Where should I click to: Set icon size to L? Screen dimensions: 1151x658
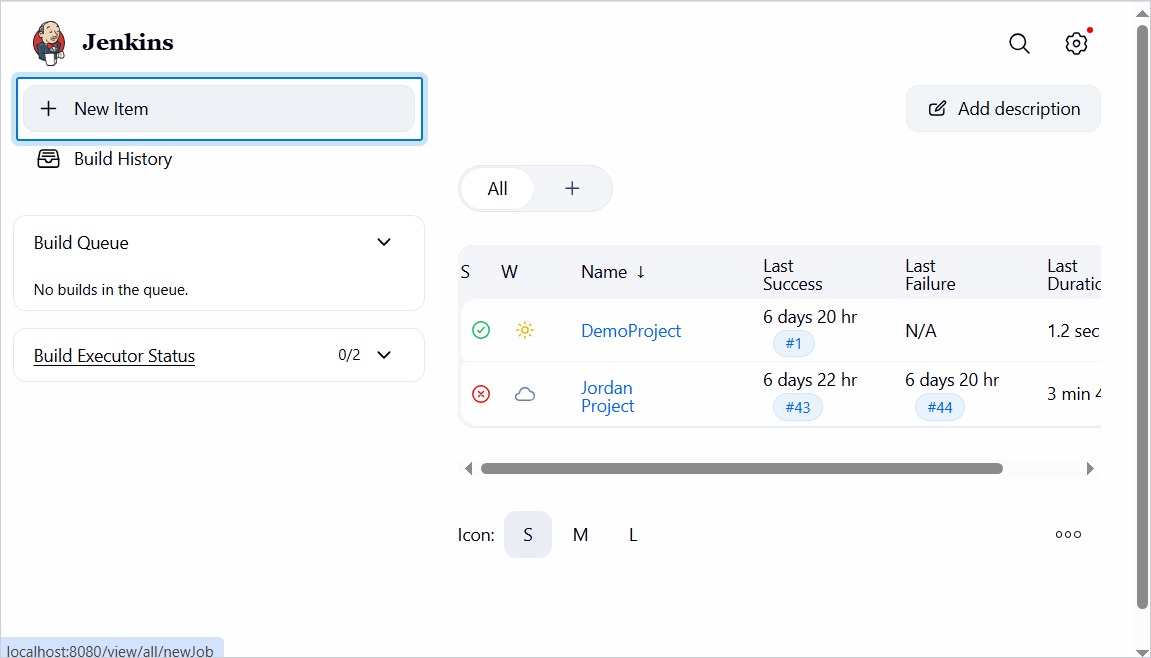pyautogui.click(x=633, y=535)
